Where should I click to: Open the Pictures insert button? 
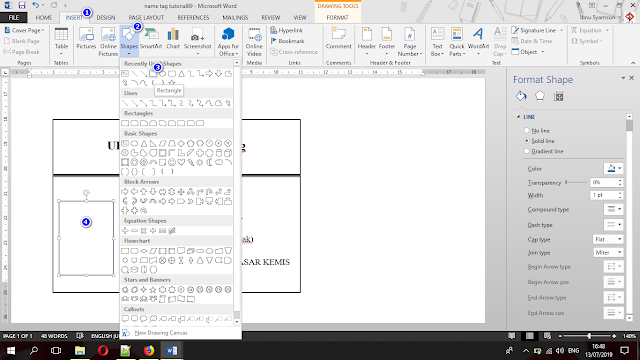[x=86, y=39]
